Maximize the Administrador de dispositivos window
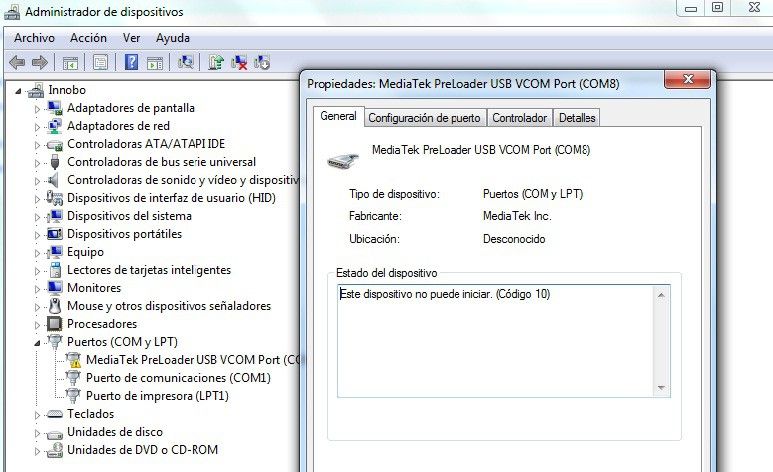 point(718,7)
